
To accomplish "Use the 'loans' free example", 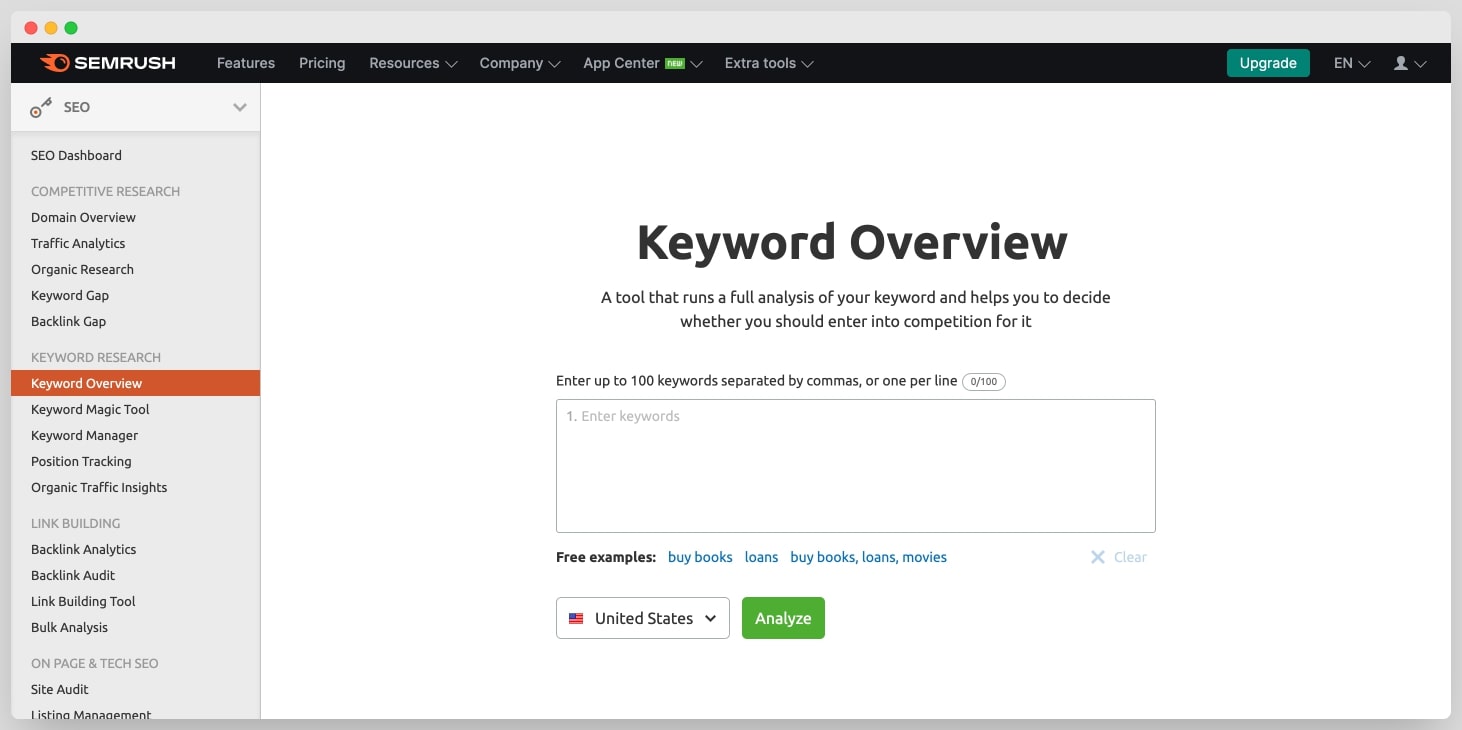I will tap(761, 557).
